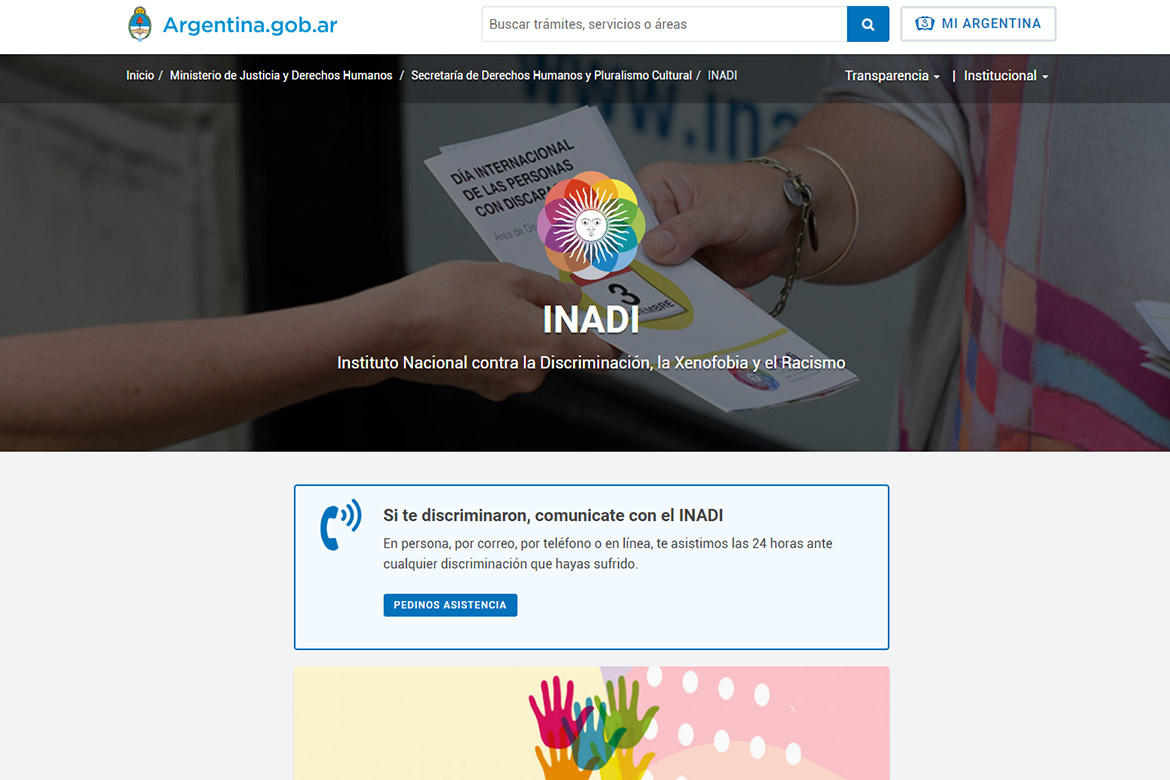Select Secretaría de Derechos Humanos y Pluralismo Cultural
Viewport: 1170px width, 780px height.
[551, 76]
